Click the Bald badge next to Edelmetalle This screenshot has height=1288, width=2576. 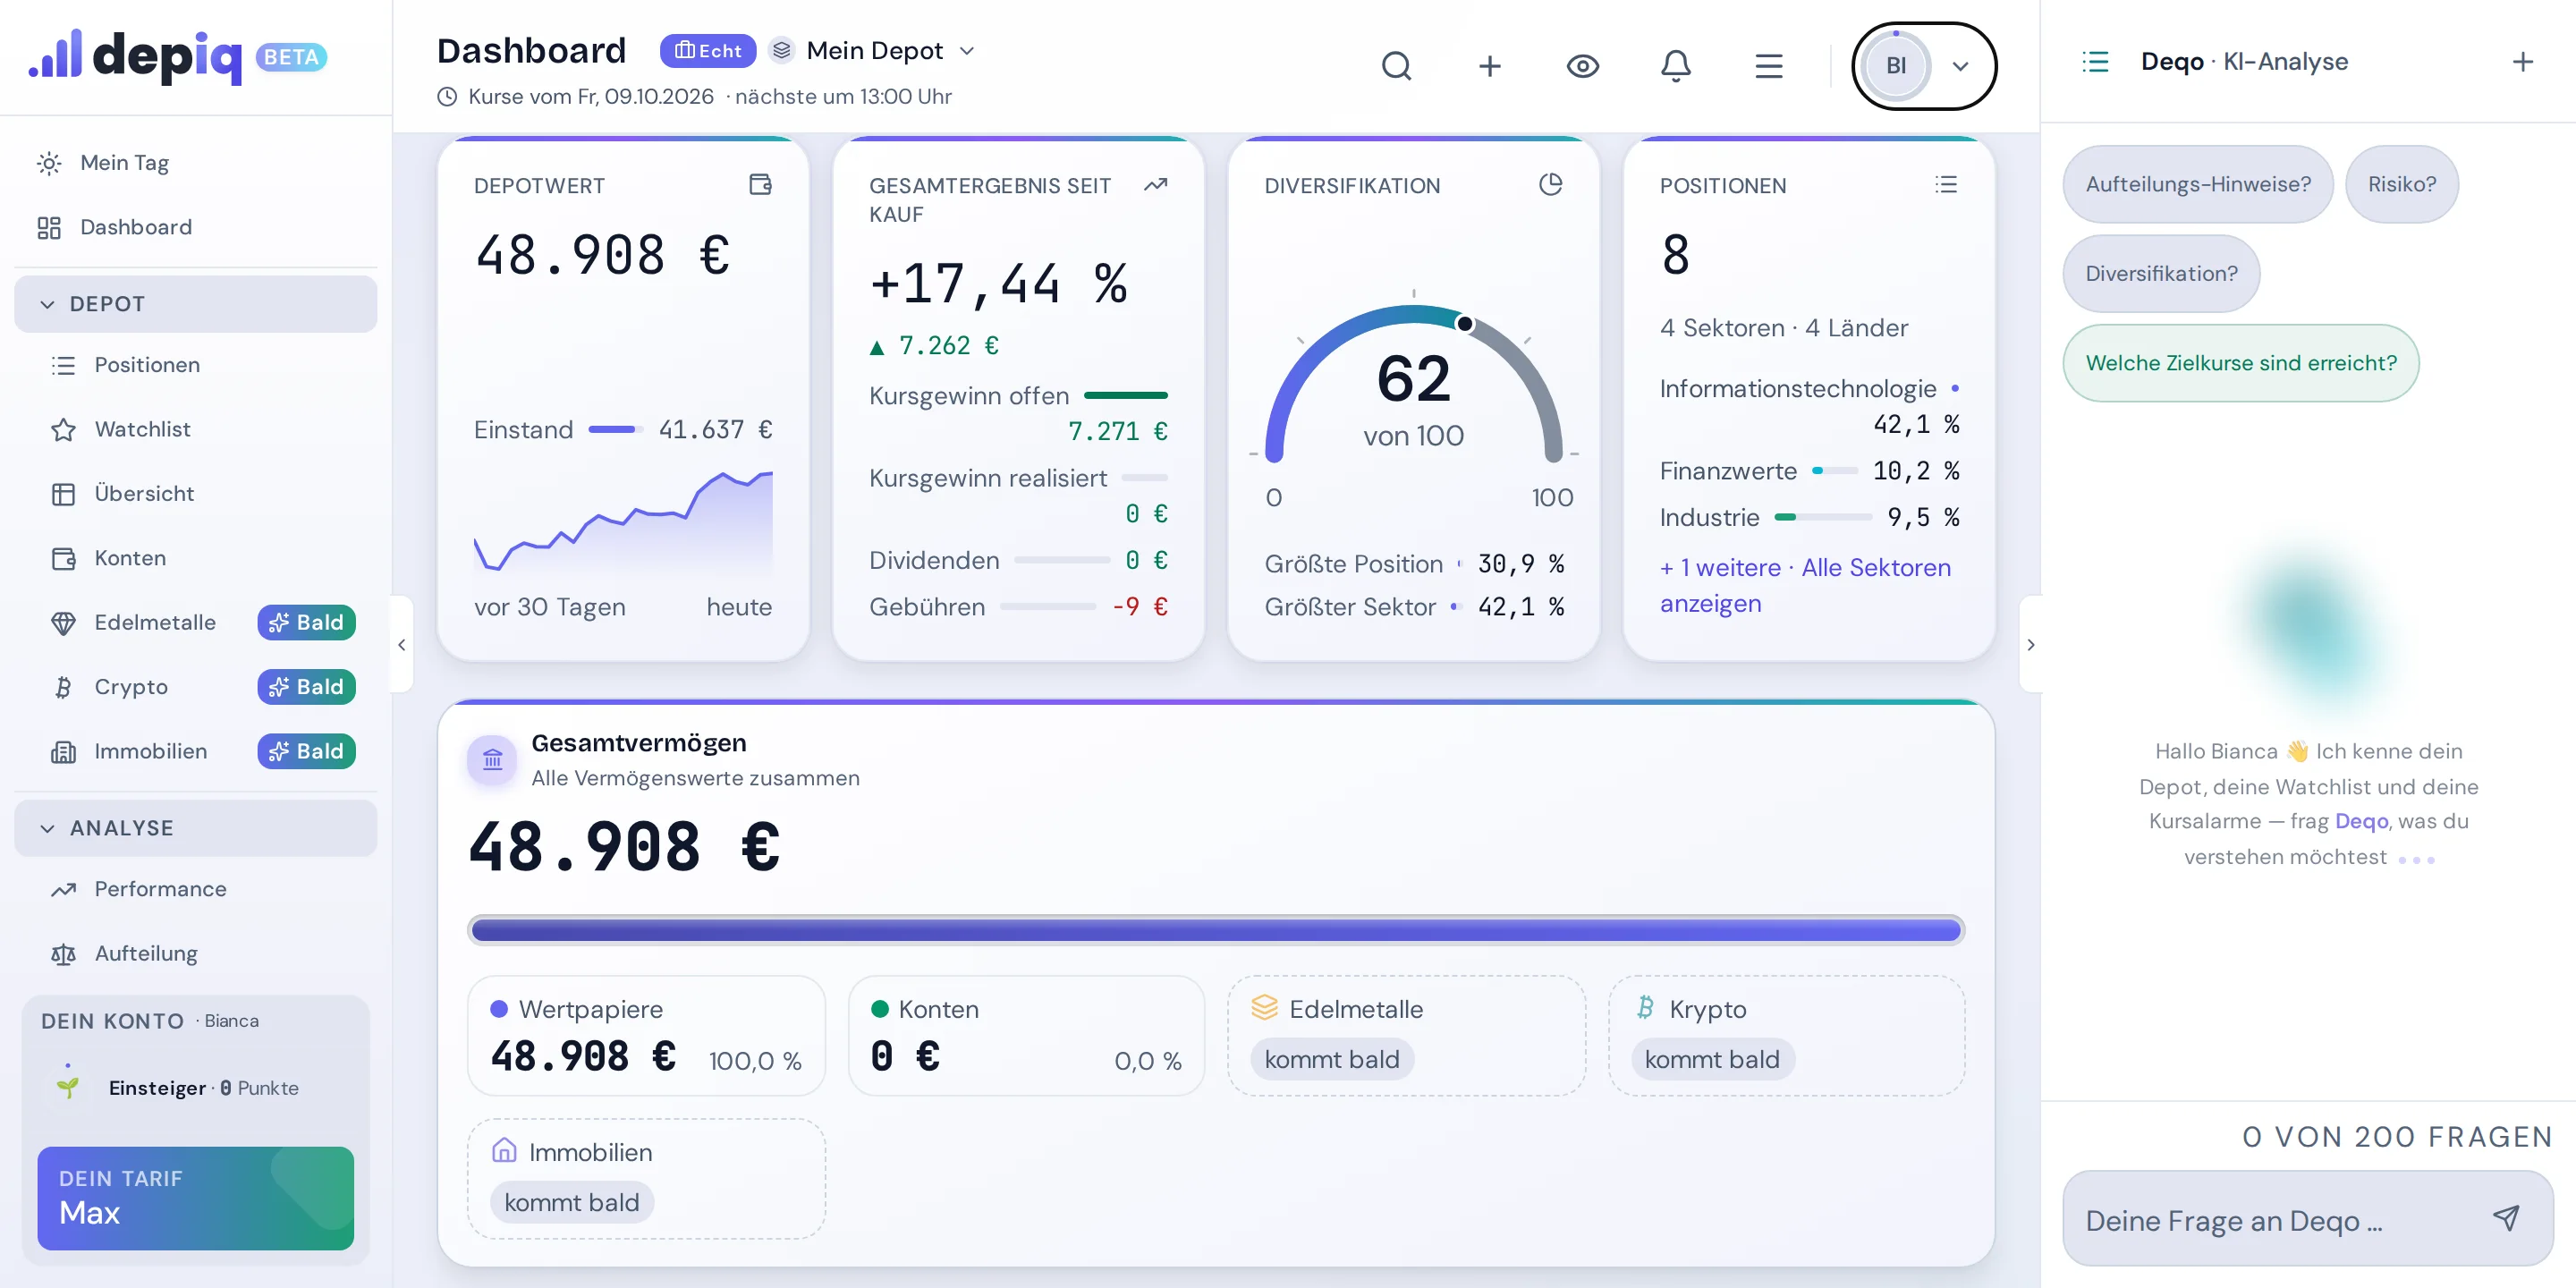tap(306, 622)
